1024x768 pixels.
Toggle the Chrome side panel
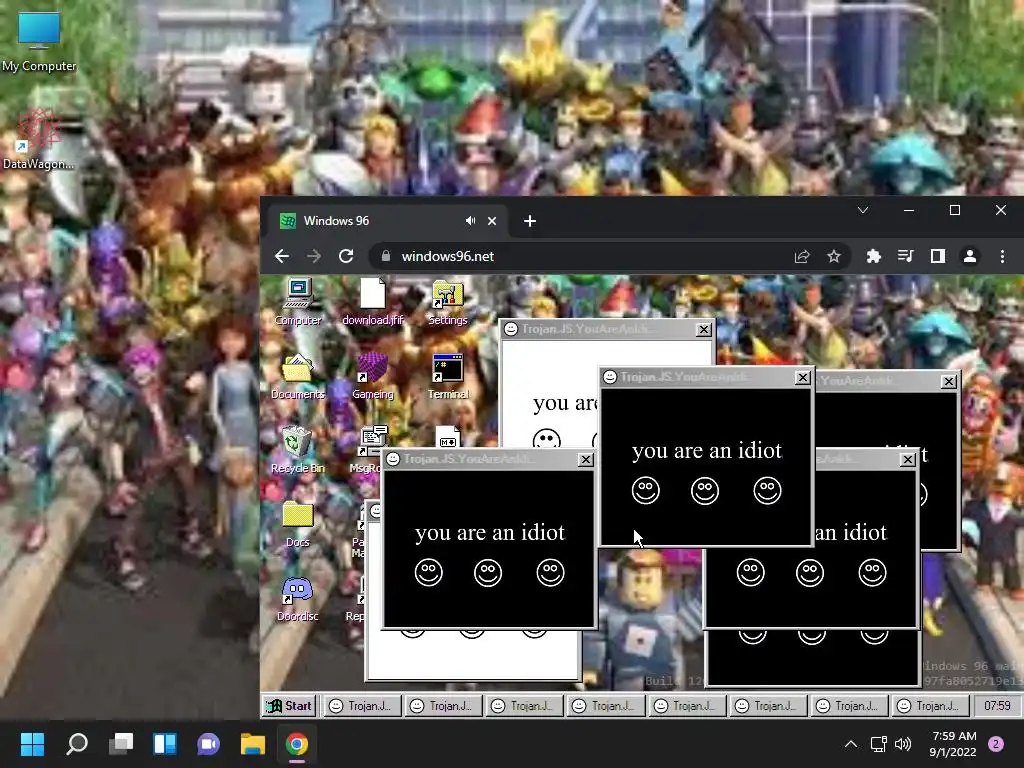(938, 256)
